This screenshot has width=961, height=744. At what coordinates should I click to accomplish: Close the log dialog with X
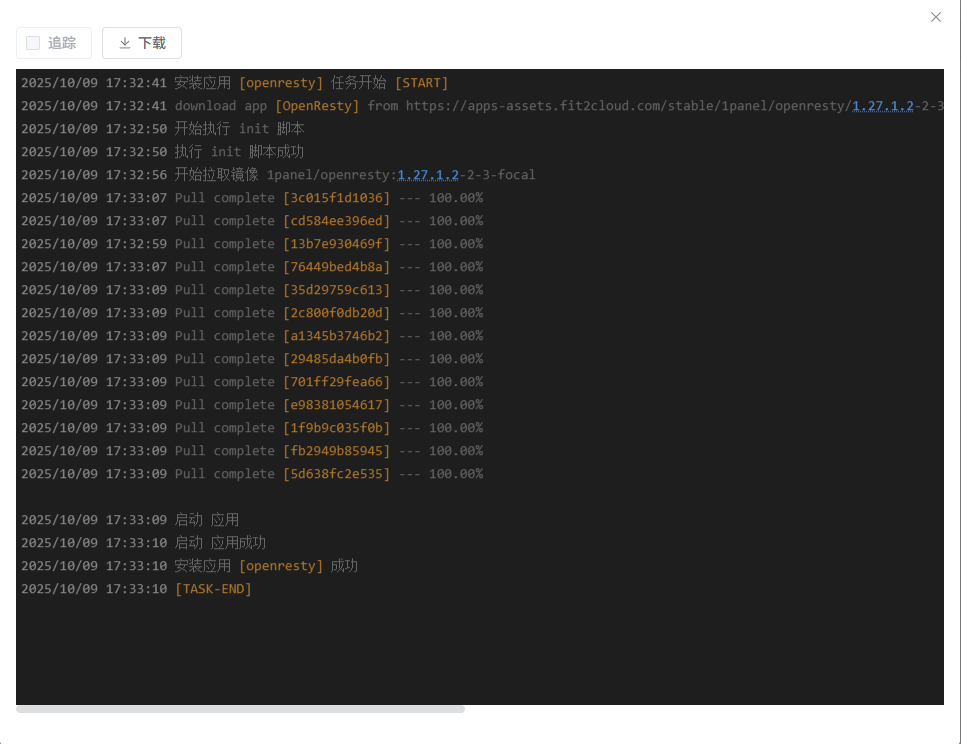click(x=935, y=17)
